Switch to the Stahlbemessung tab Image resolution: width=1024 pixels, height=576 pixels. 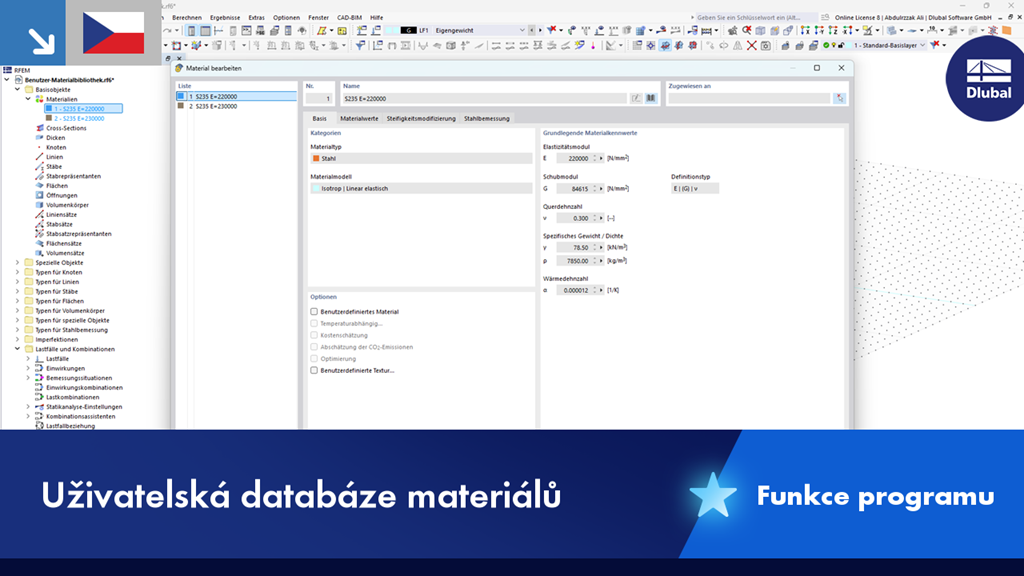[x=487, y=119]
